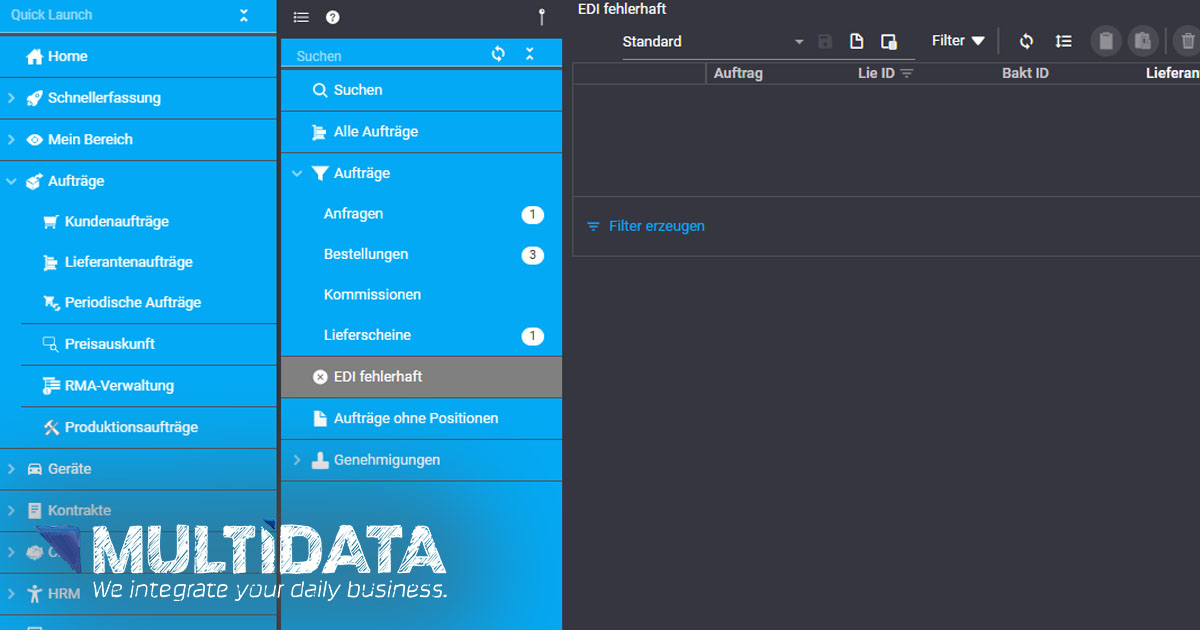
Task: Click the list view icon in top bar
Action: (x=301, y=17)
